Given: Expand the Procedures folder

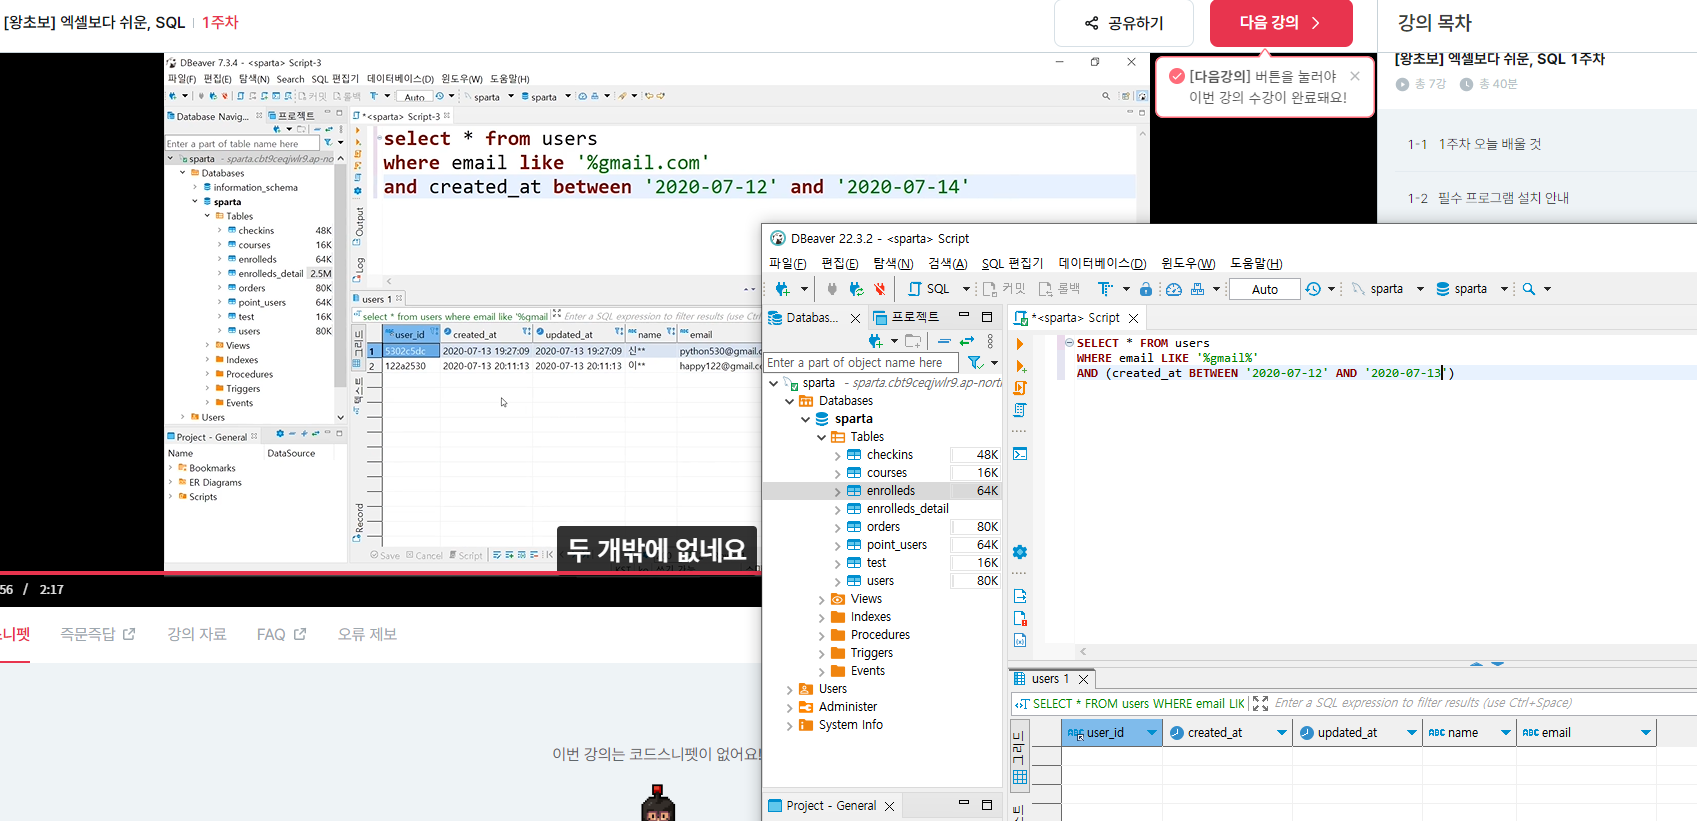Looking at the screenshot, I should (x=822, y=635).
